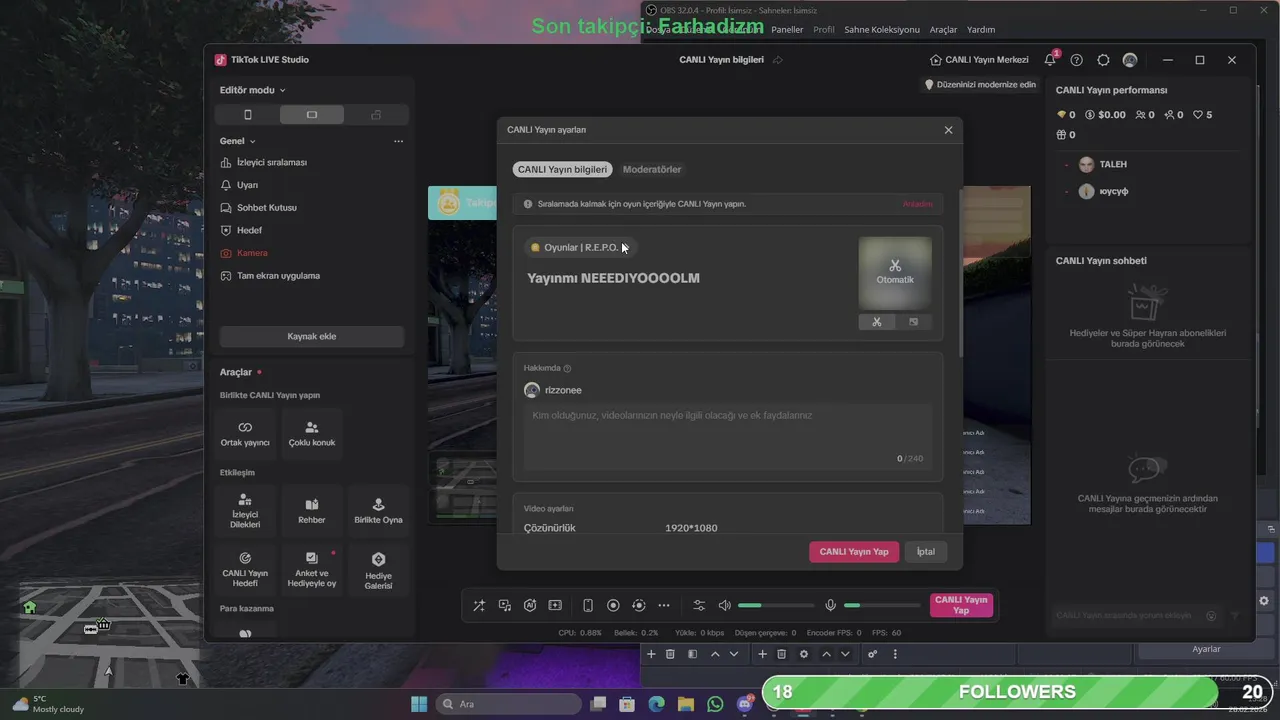Close the CANLI Yayın ayarları dialog
Viewport: 1280px width, 720px height.
(948, 130)
